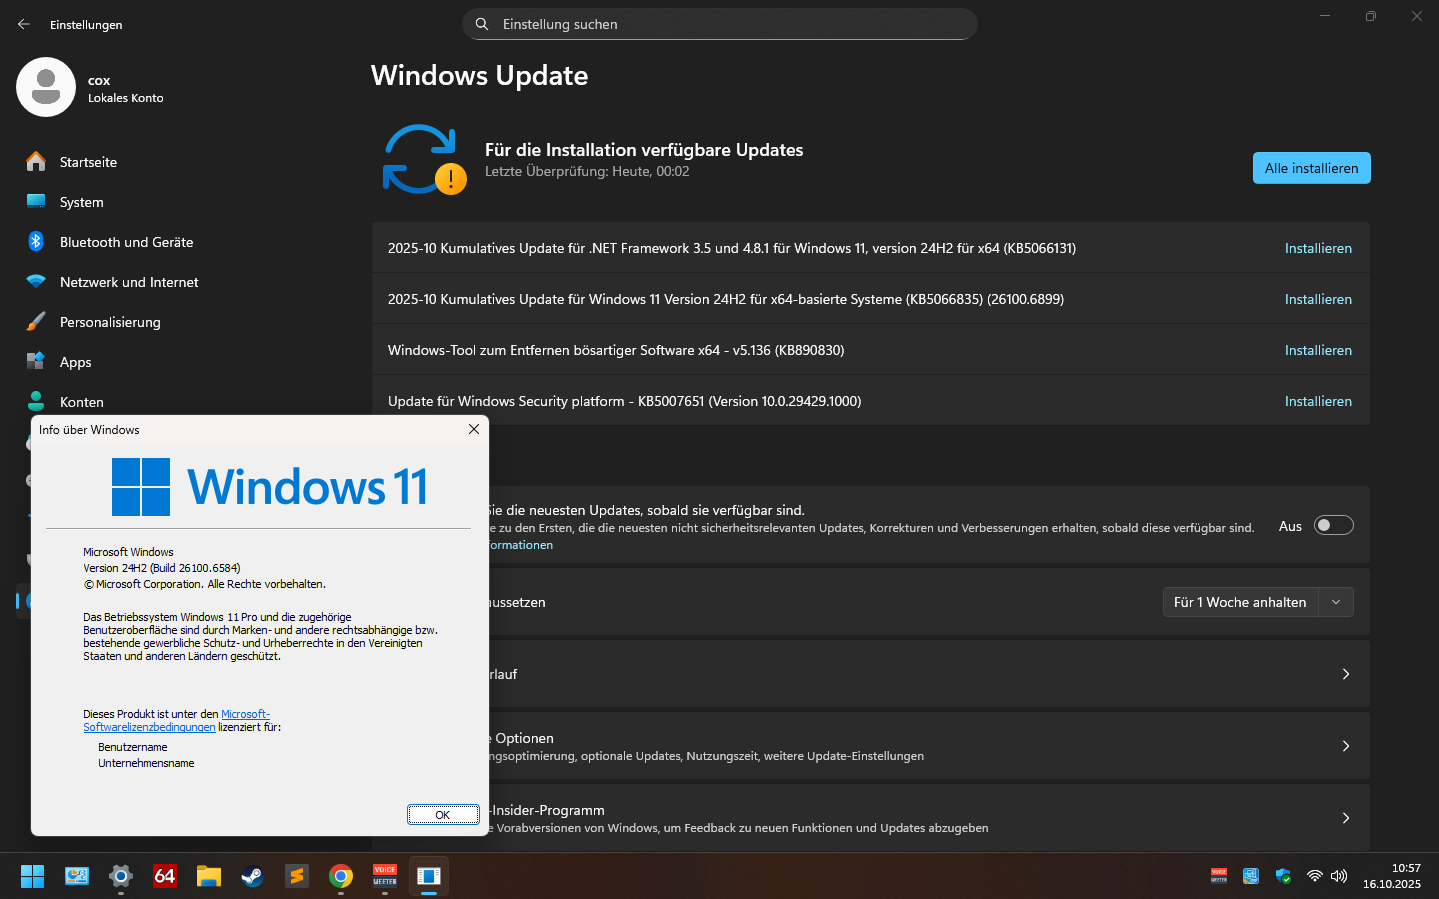
Task: Open the pause duration dropdown arrow
Action: tap(1336, 602)
